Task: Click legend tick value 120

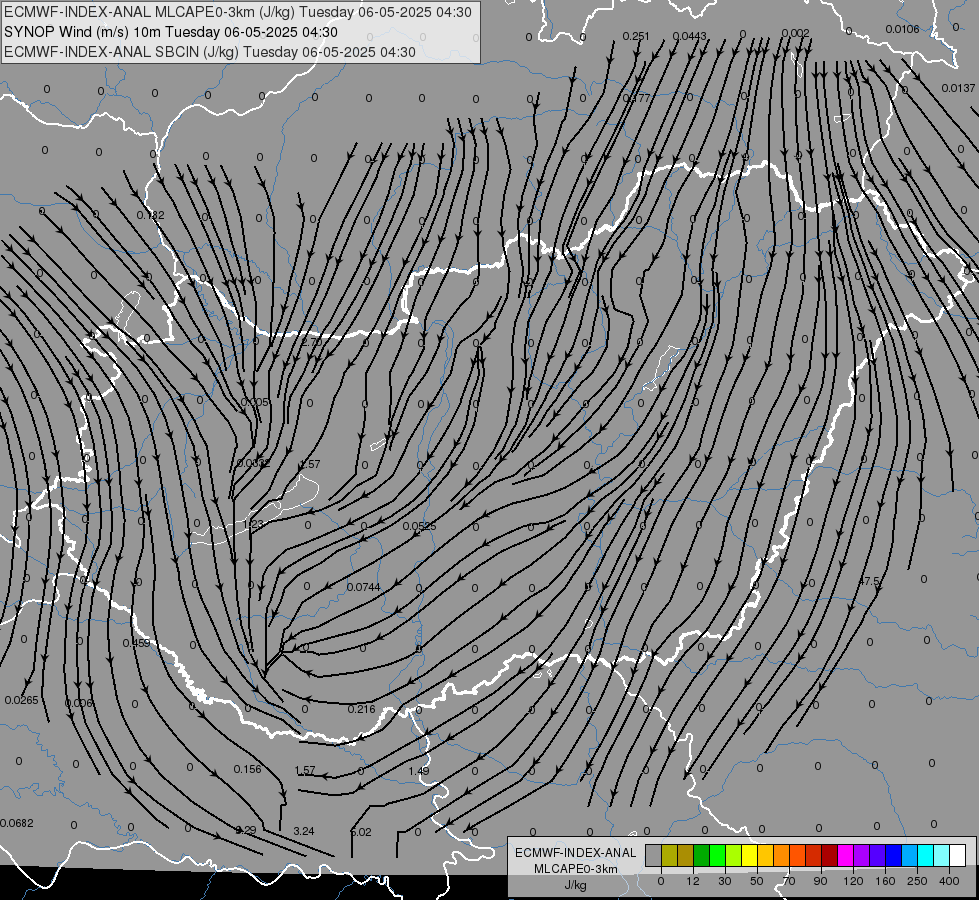Action: coord(853,881)
